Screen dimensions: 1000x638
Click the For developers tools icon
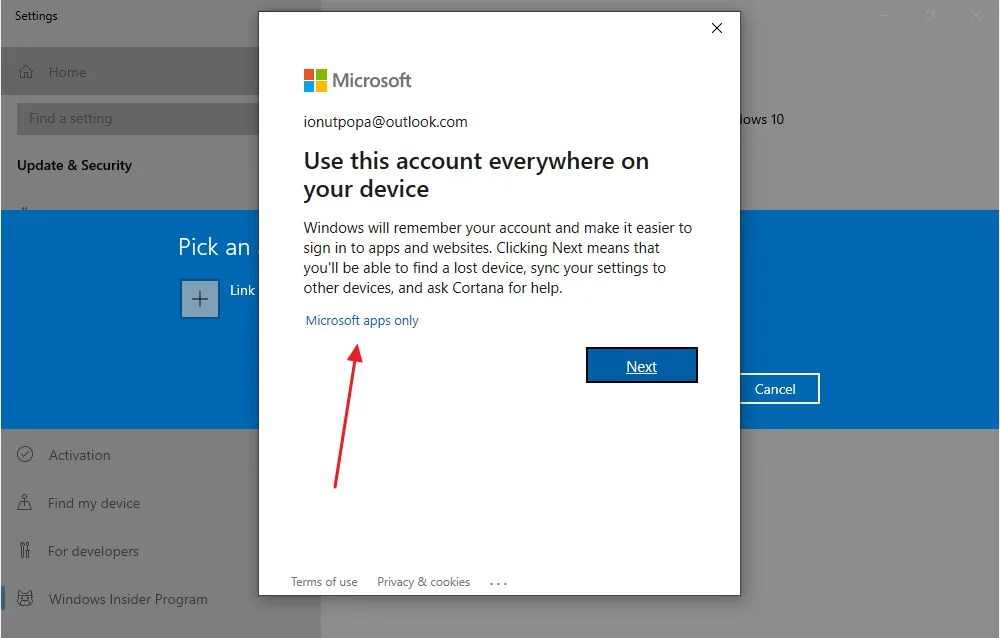(x=25, y=550)
